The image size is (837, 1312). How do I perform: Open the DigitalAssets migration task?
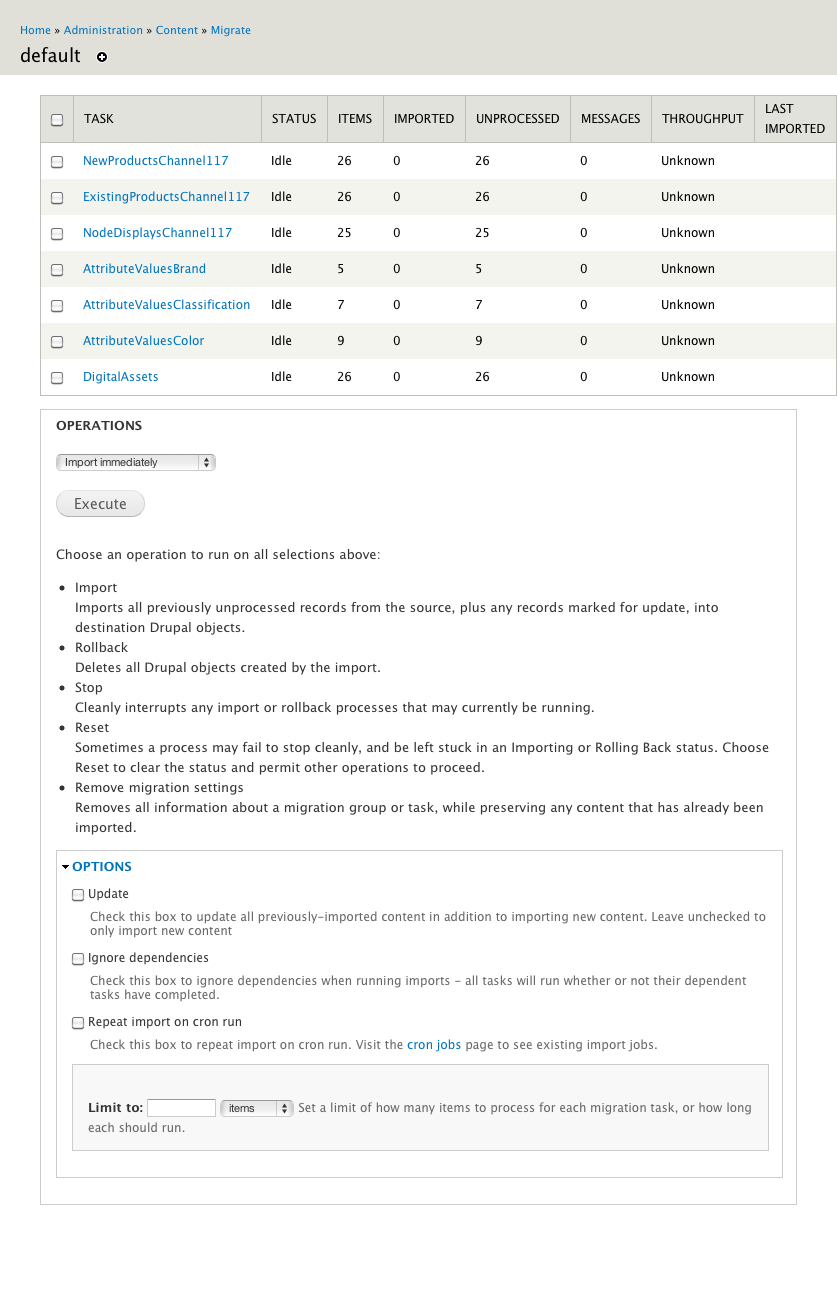(x=120, y=376)
